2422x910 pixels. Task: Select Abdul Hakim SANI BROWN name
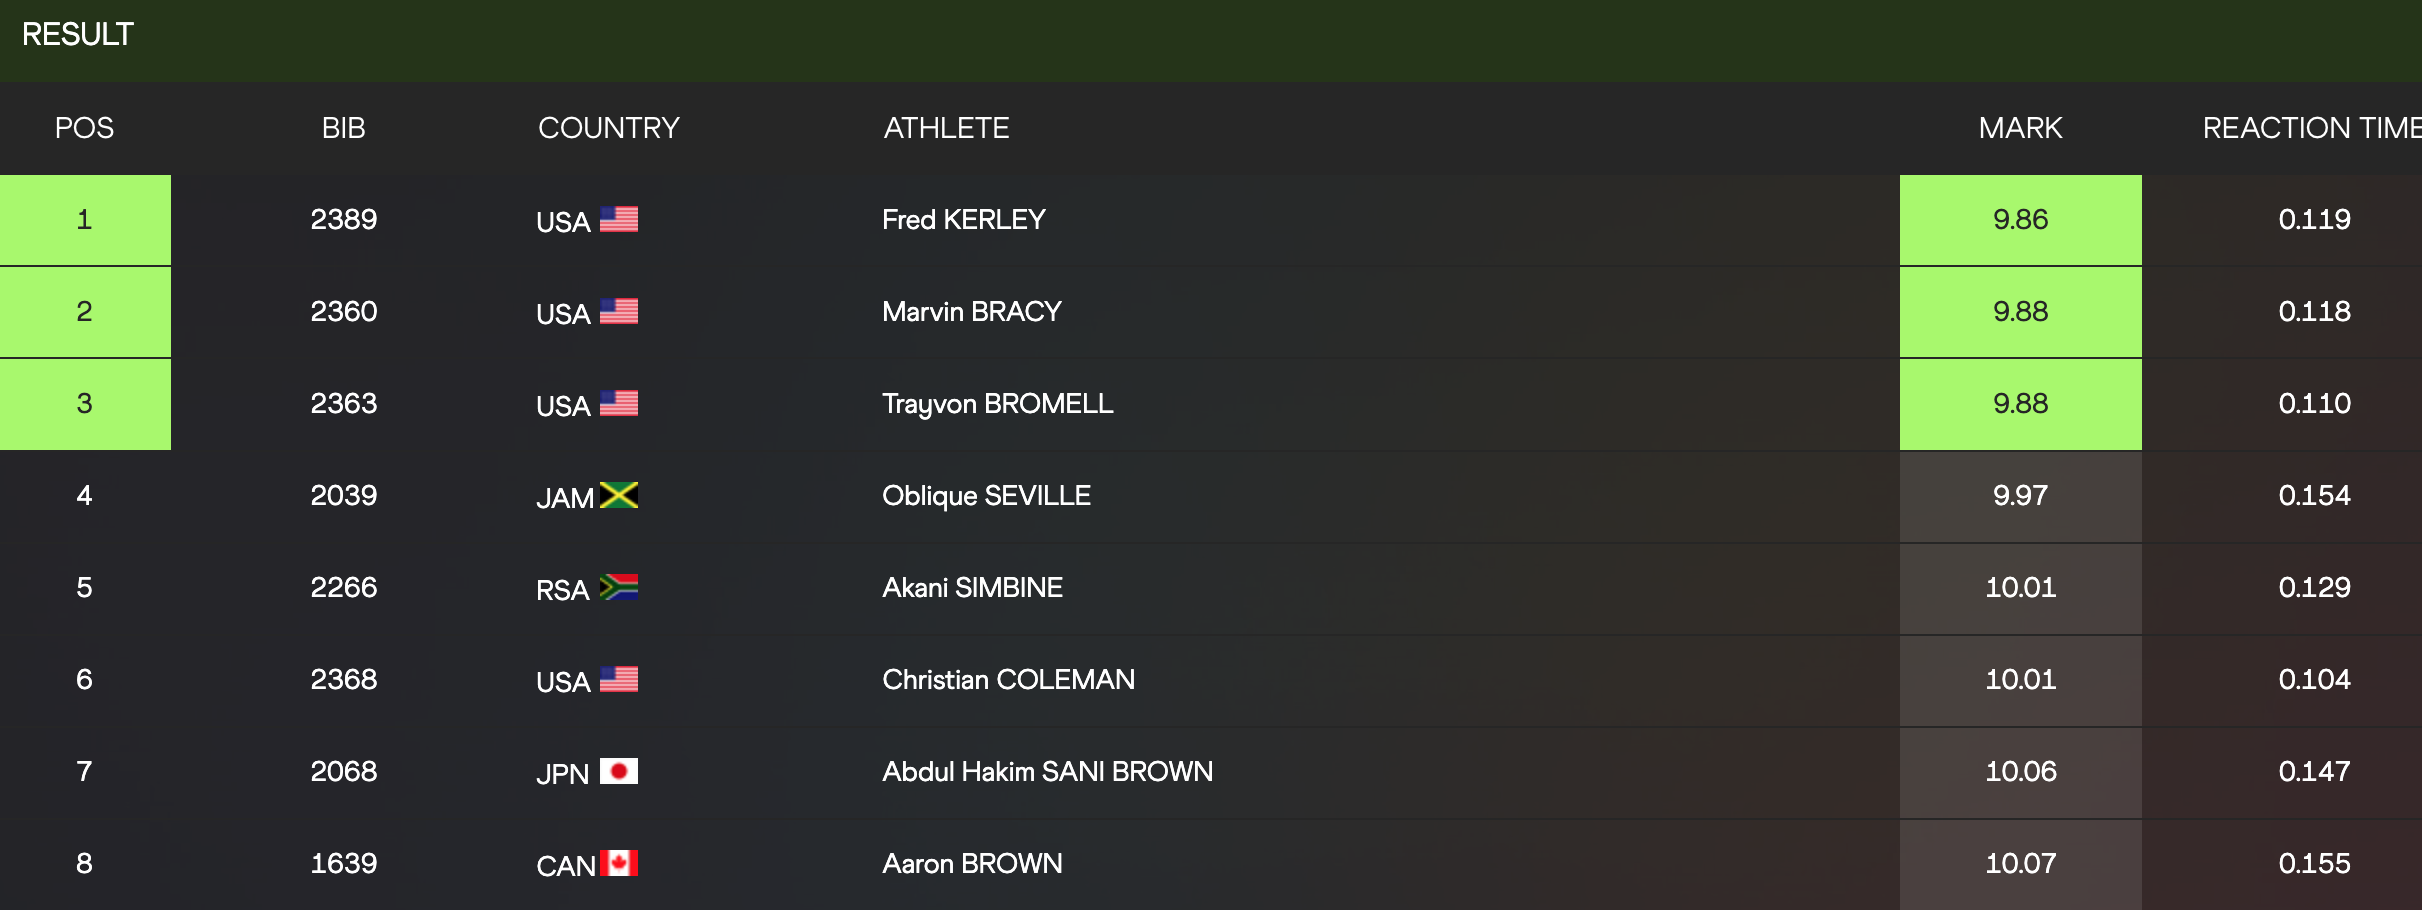pyautogui.click(x=1047, y=771)
